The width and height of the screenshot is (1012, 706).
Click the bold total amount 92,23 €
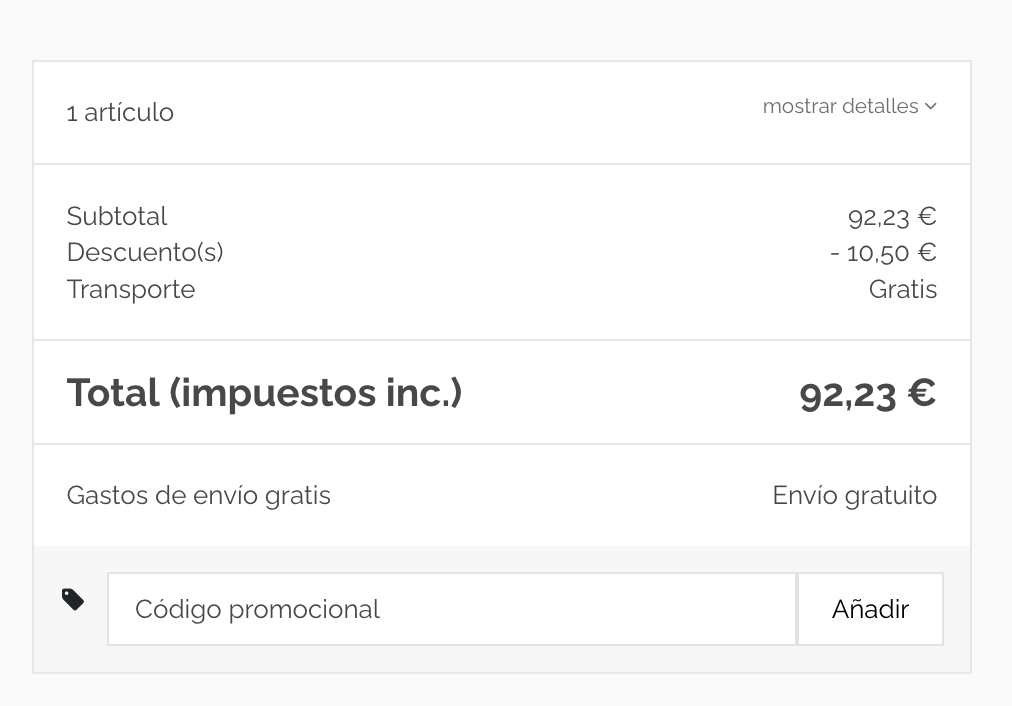[867, 393]
